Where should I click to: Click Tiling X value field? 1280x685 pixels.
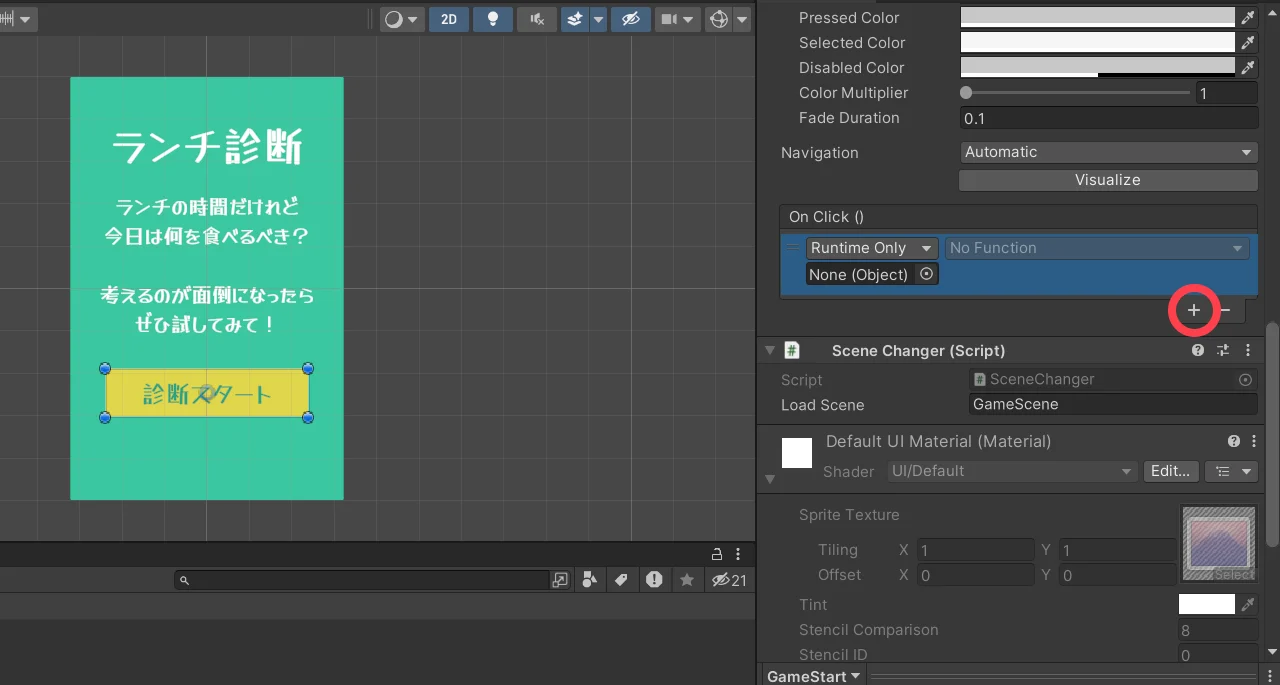pyautogui.click(x=976, y=550)
